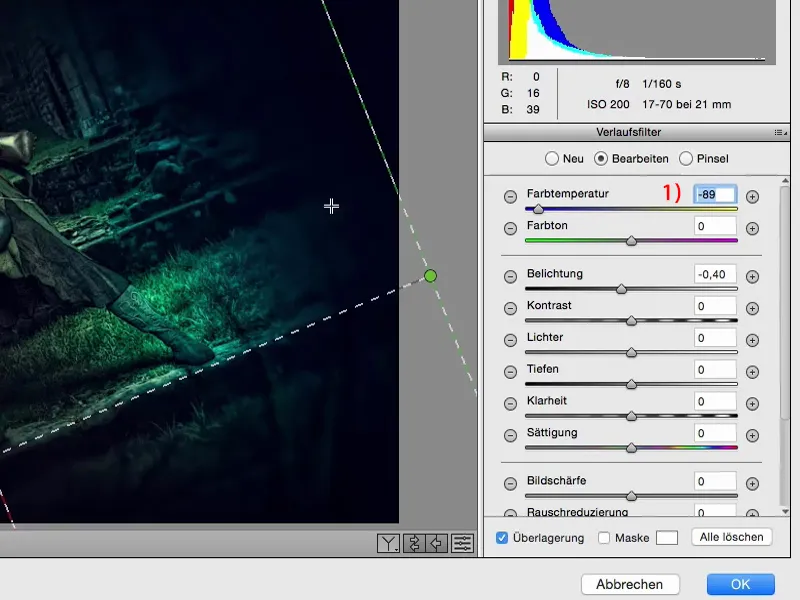
Task: Enable the Maske checkbox
Action: coord(603,537)
